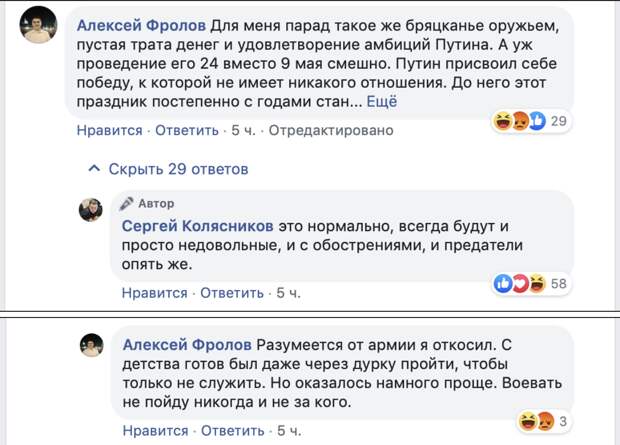Viewport: 620px width, 445px height.
Task: Reply to the top comment via 'Ответить'
Action: coord(187,130)
